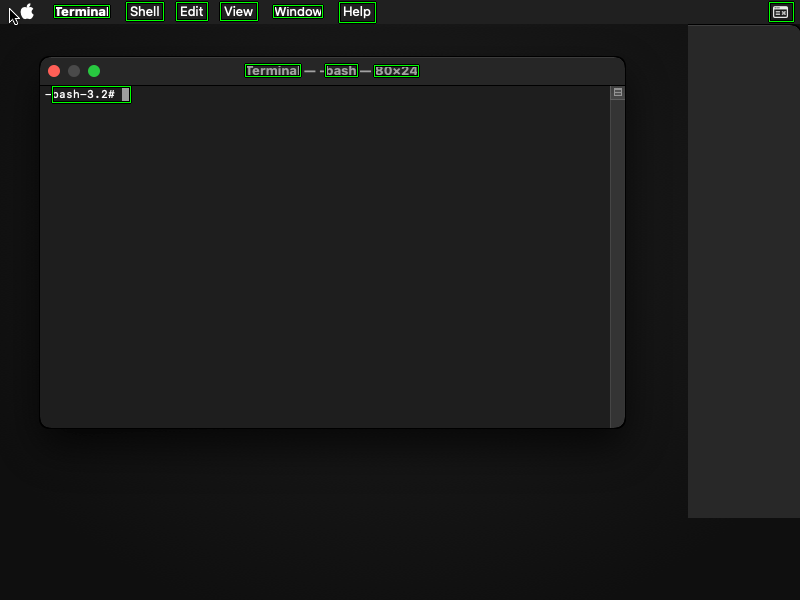
Task: Open the Shell menu
Action: [x=145, y=12]
